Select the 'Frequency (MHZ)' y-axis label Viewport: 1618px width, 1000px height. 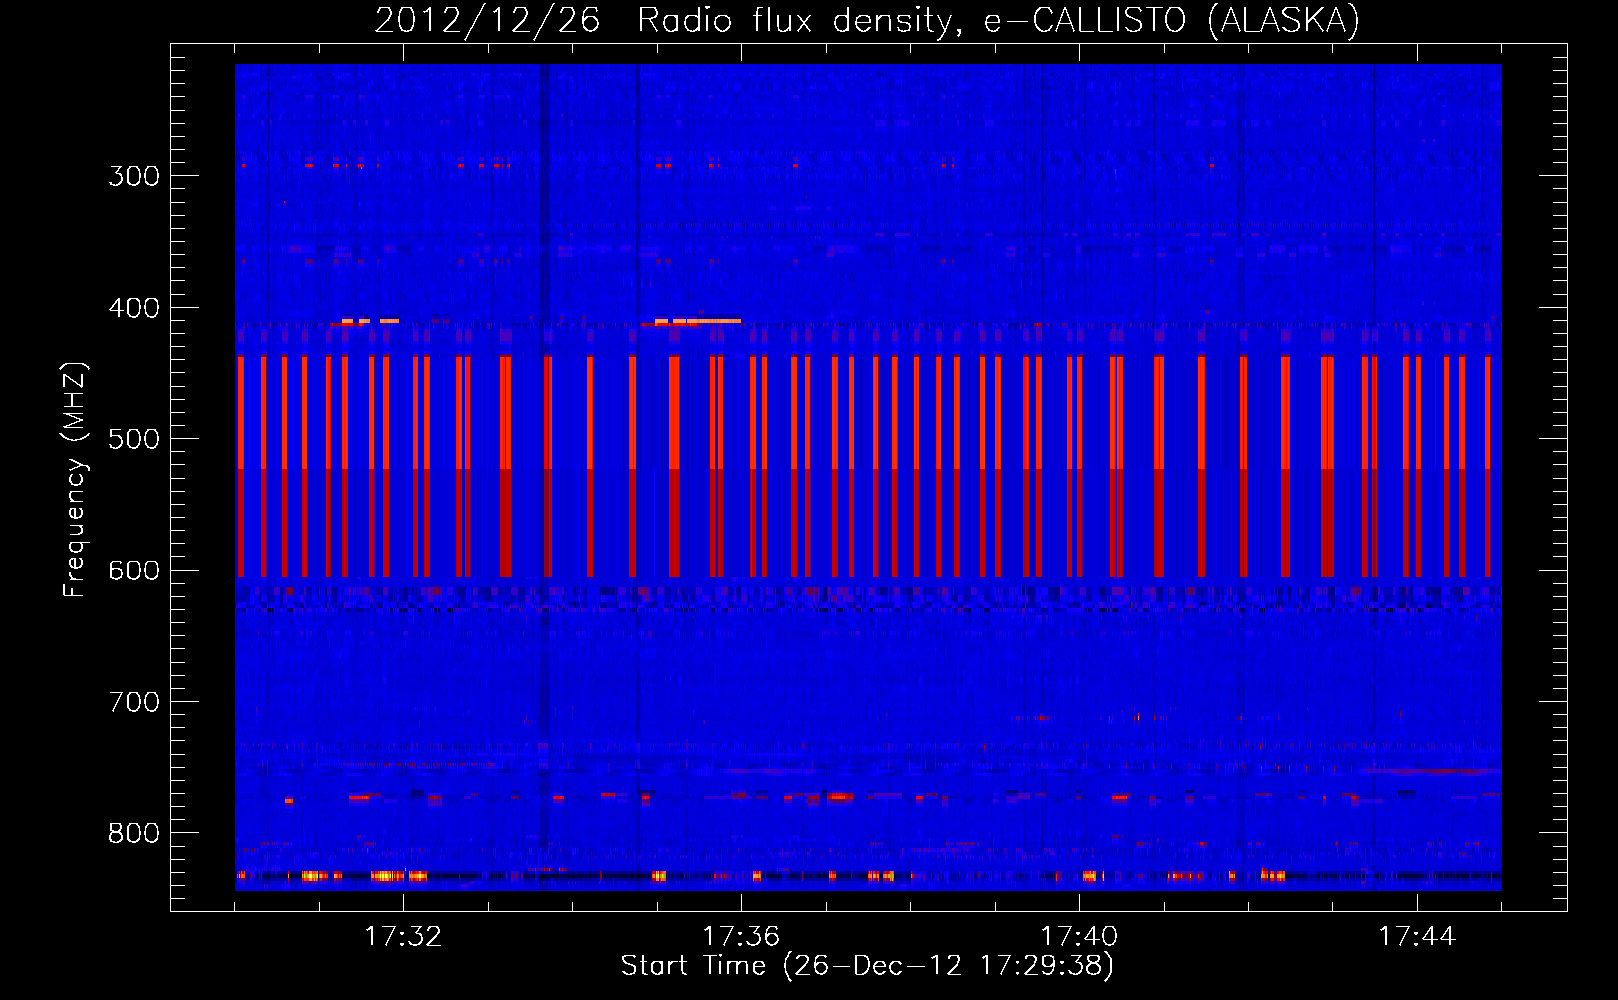tap(75, 479)
